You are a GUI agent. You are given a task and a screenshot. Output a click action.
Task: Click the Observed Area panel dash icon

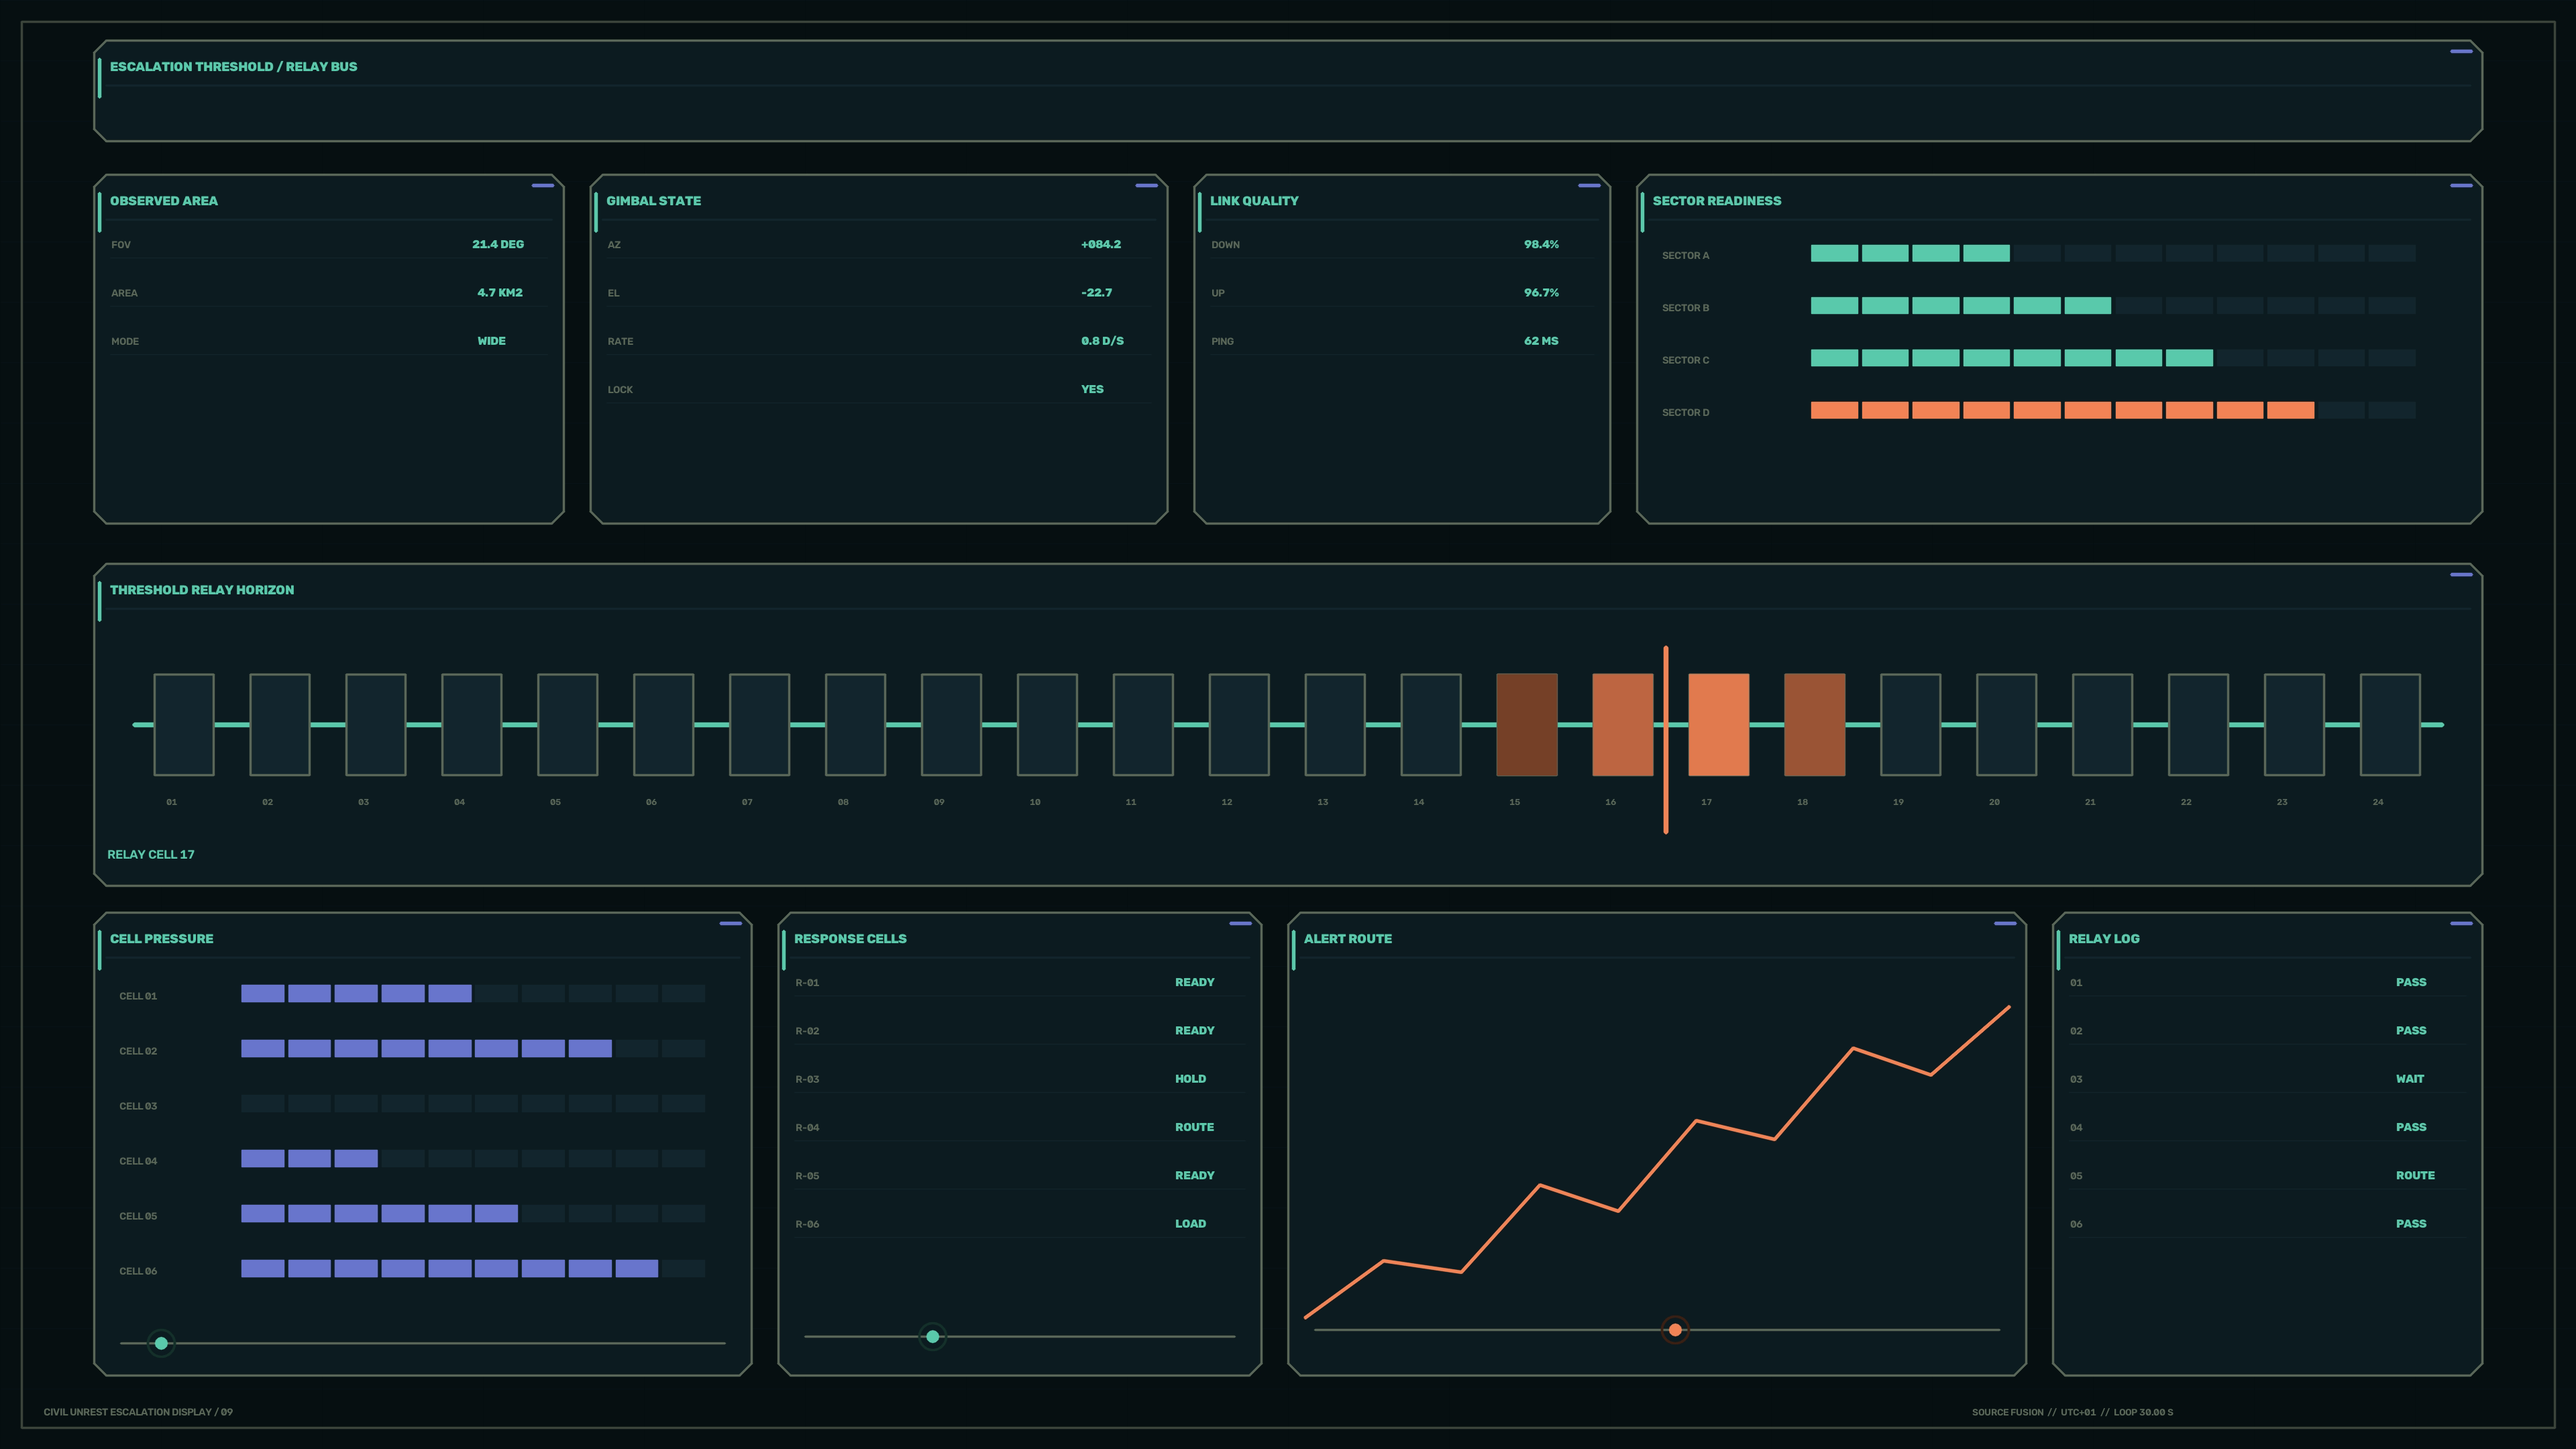(x=543, y=185)
